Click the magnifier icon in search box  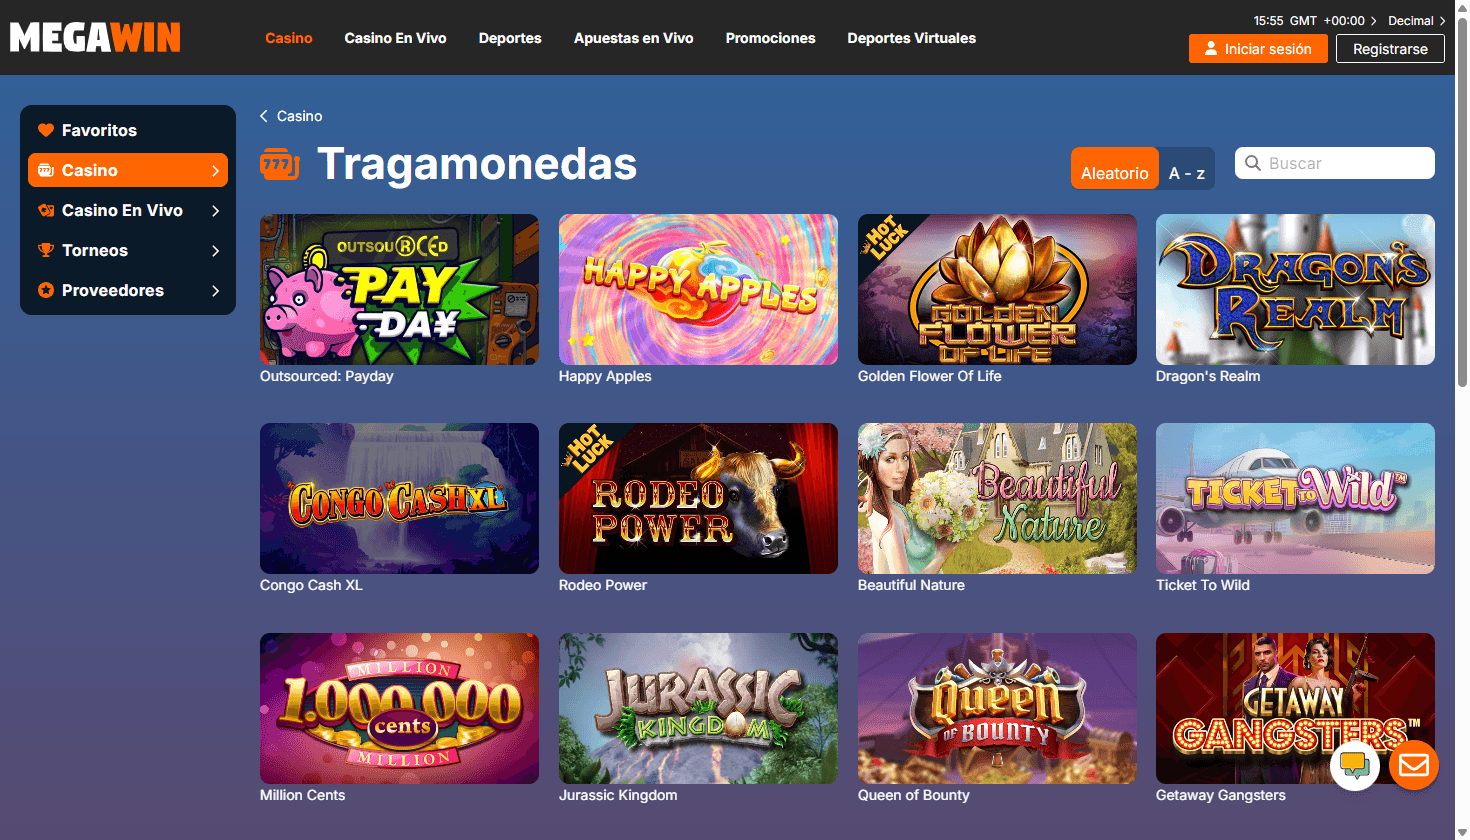[x=1253, y=163]
